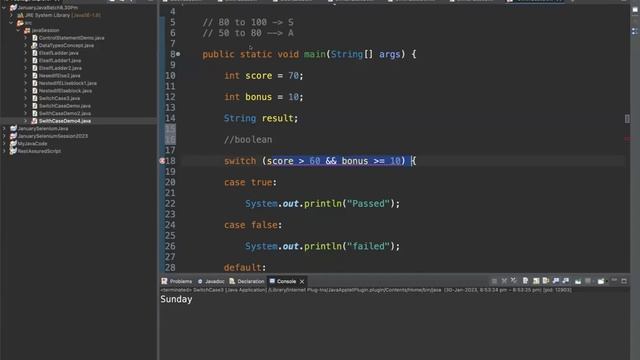Switch to the Problems tab

click(x=177, y=281)
